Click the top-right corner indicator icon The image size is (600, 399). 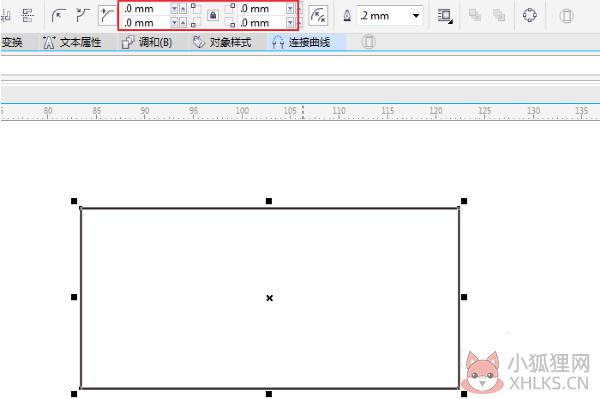click(230, 8)
